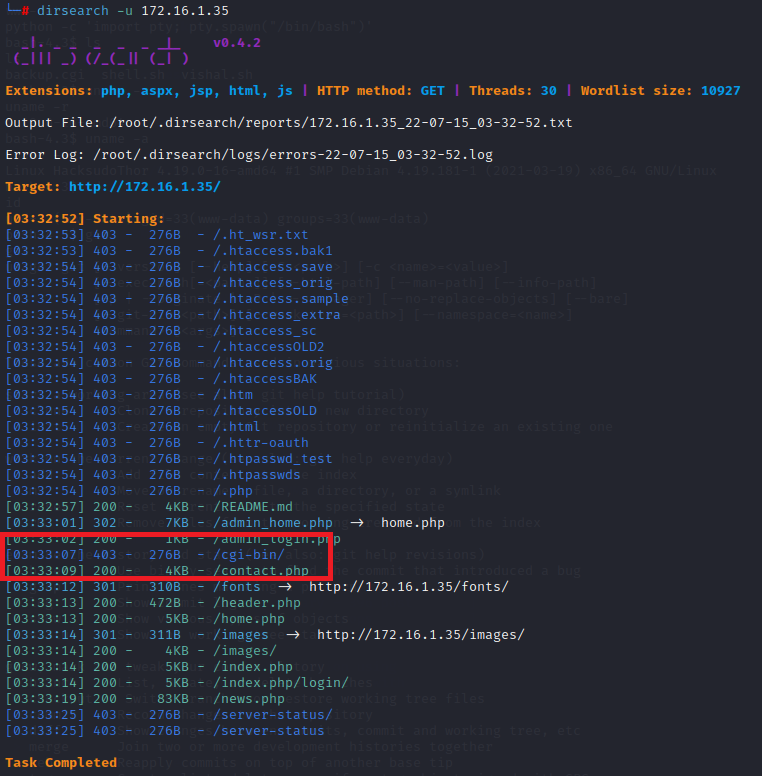Click the Task Completed message
Image resolution: width=762 pixels, height=776 pixels.
[x=61, y=763]
